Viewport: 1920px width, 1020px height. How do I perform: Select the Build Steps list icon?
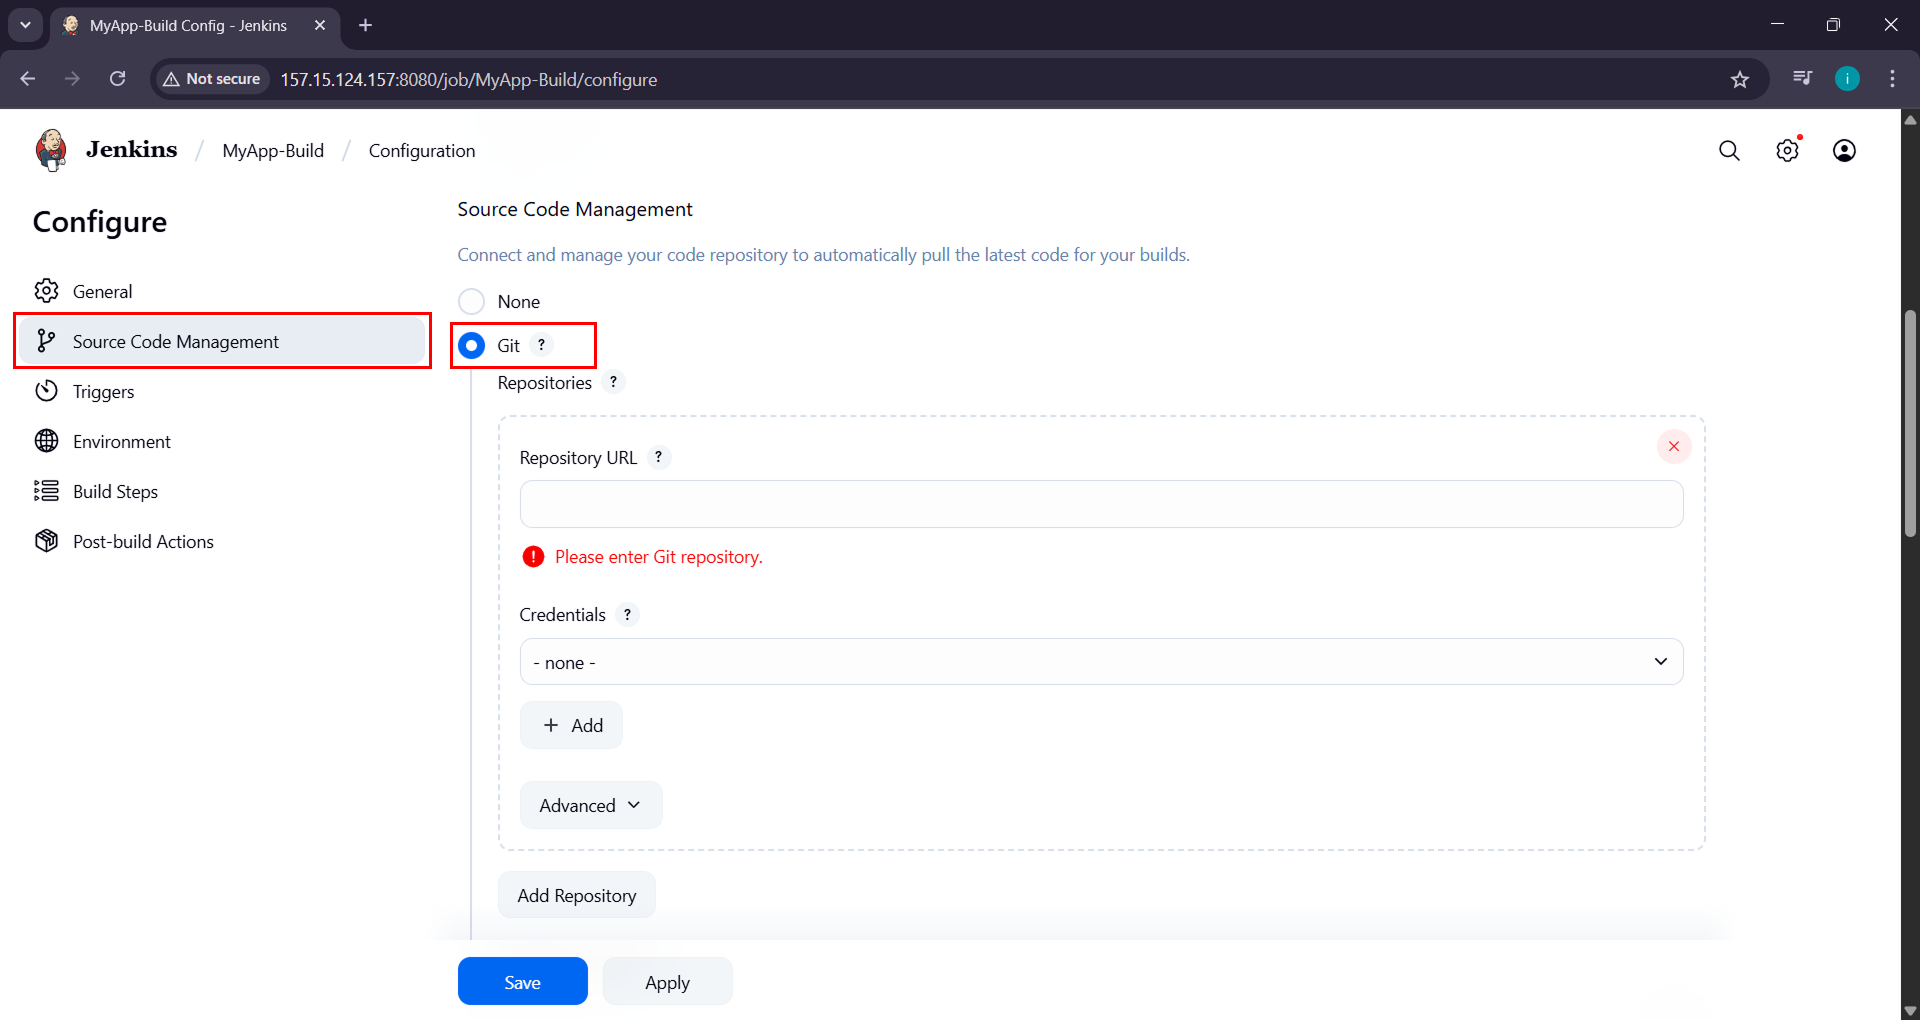coord(47,491)
